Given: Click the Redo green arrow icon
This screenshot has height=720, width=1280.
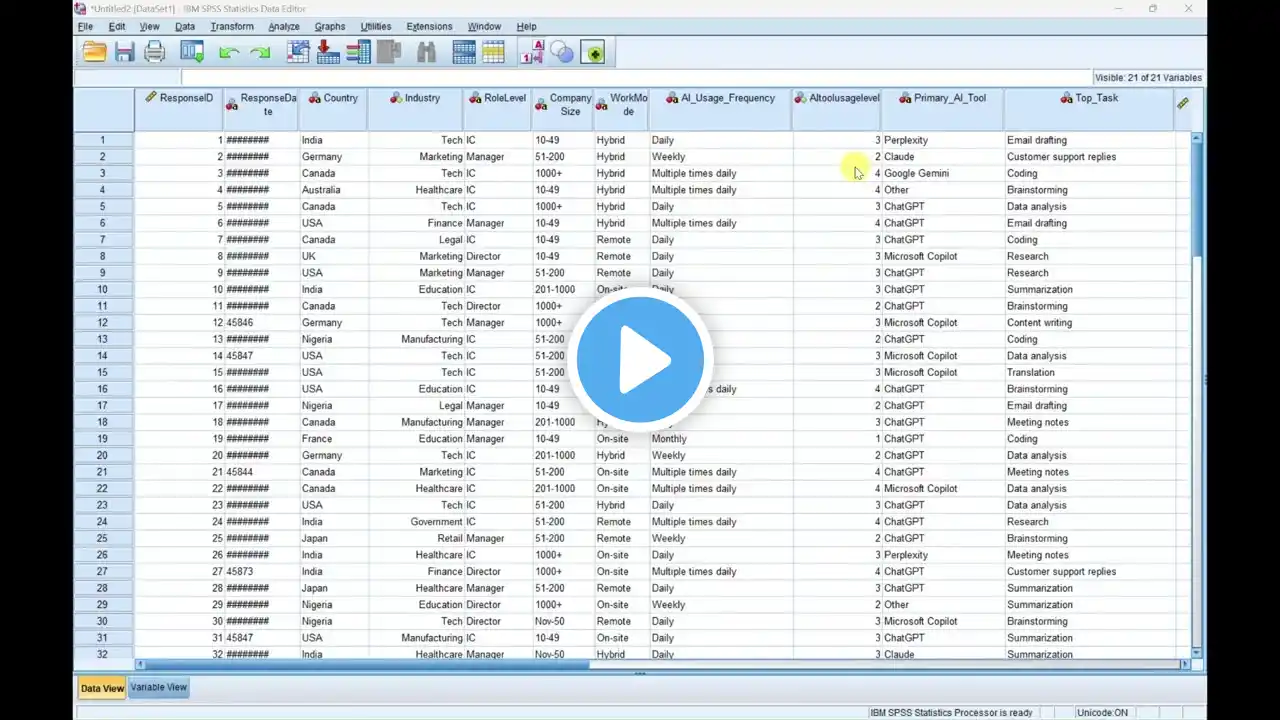Looking at the screenshot, I should 260,52.
